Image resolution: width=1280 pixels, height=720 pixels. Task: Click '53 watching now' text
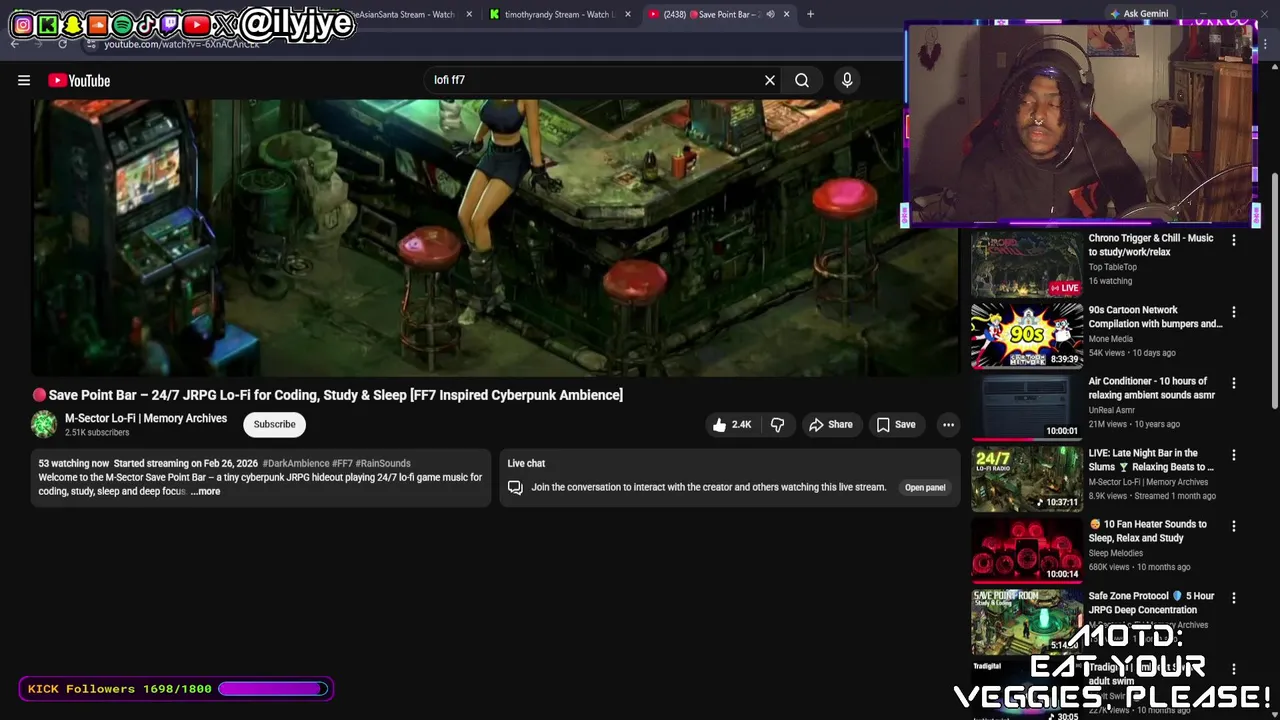point(74,463)
